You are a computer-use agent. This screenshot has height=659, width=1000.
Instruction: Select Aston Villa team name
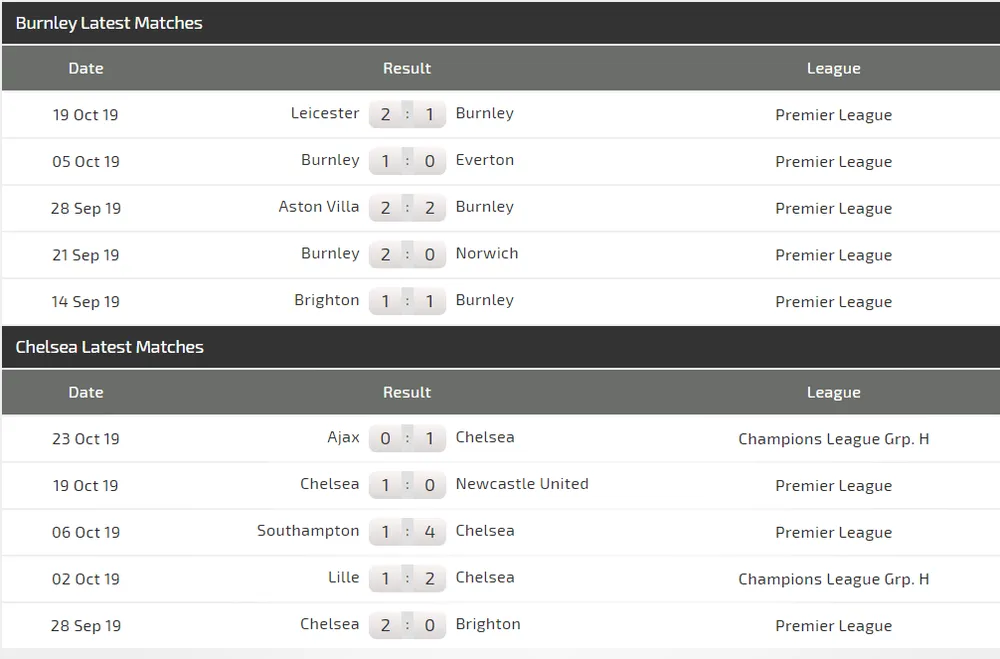pyautogui.click(x=318, y=207)
